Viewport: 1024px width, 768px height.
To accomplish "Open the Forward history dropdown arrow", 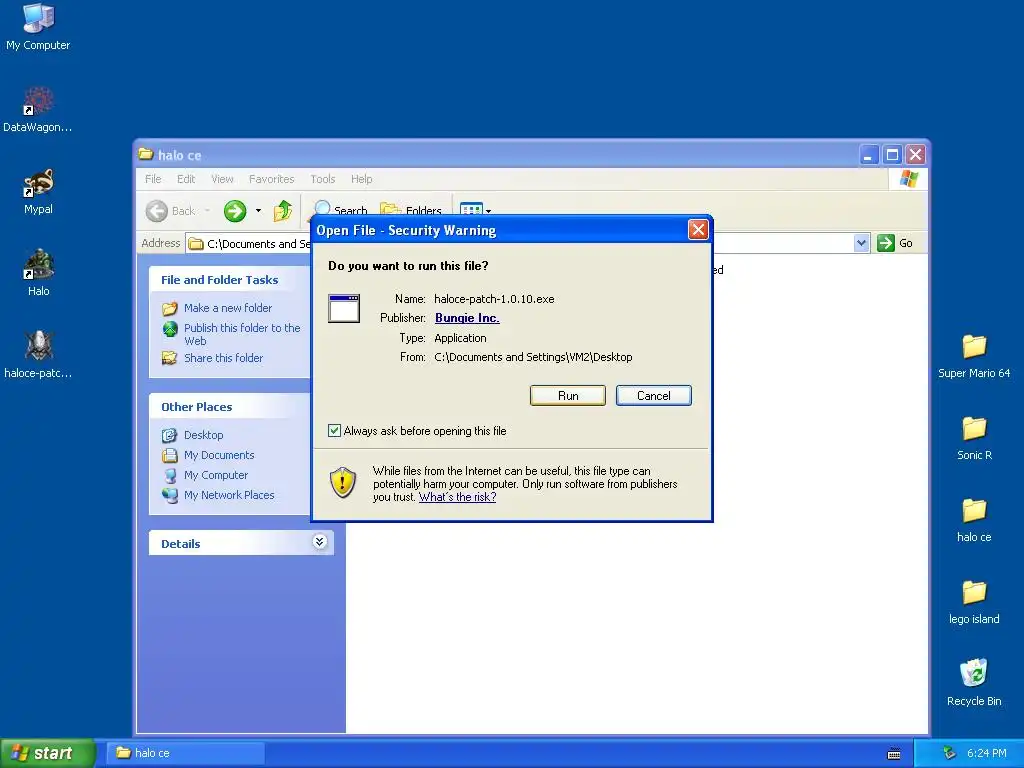I will point(259,211).
